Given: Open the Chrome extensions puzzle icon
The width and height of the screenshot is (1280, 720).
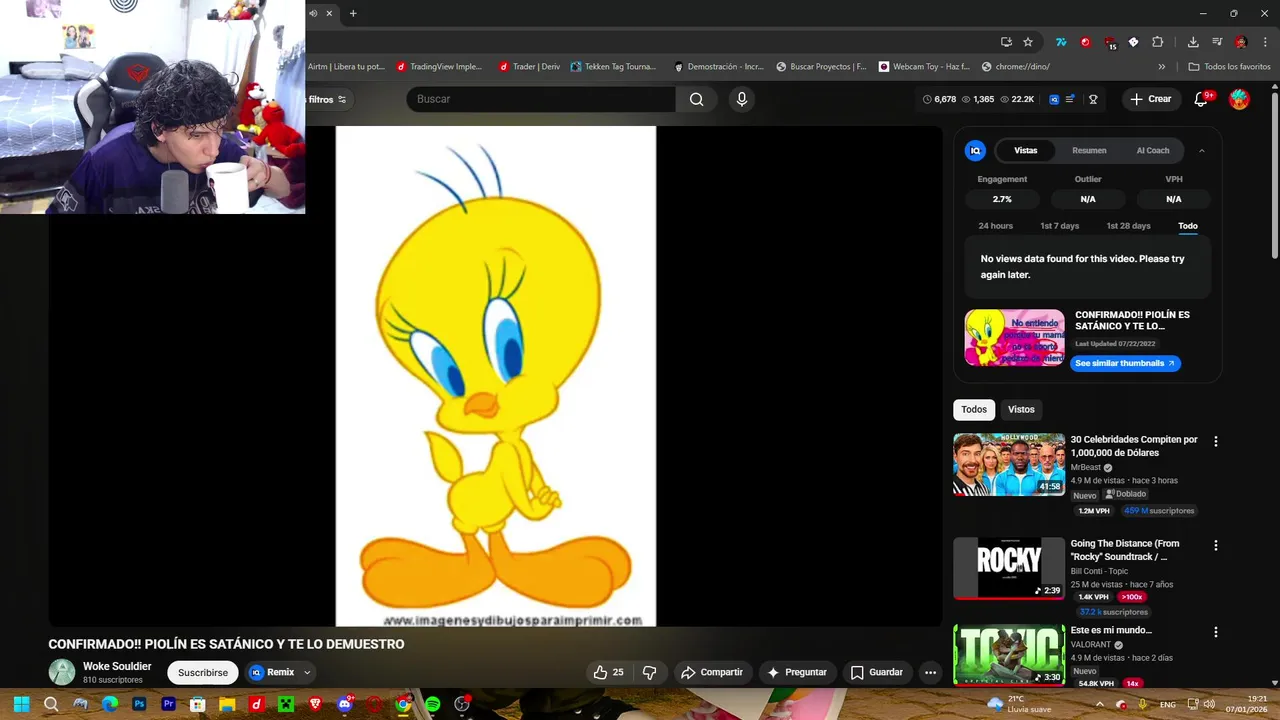Looking at the screenshot, I should pos(1158,42).
